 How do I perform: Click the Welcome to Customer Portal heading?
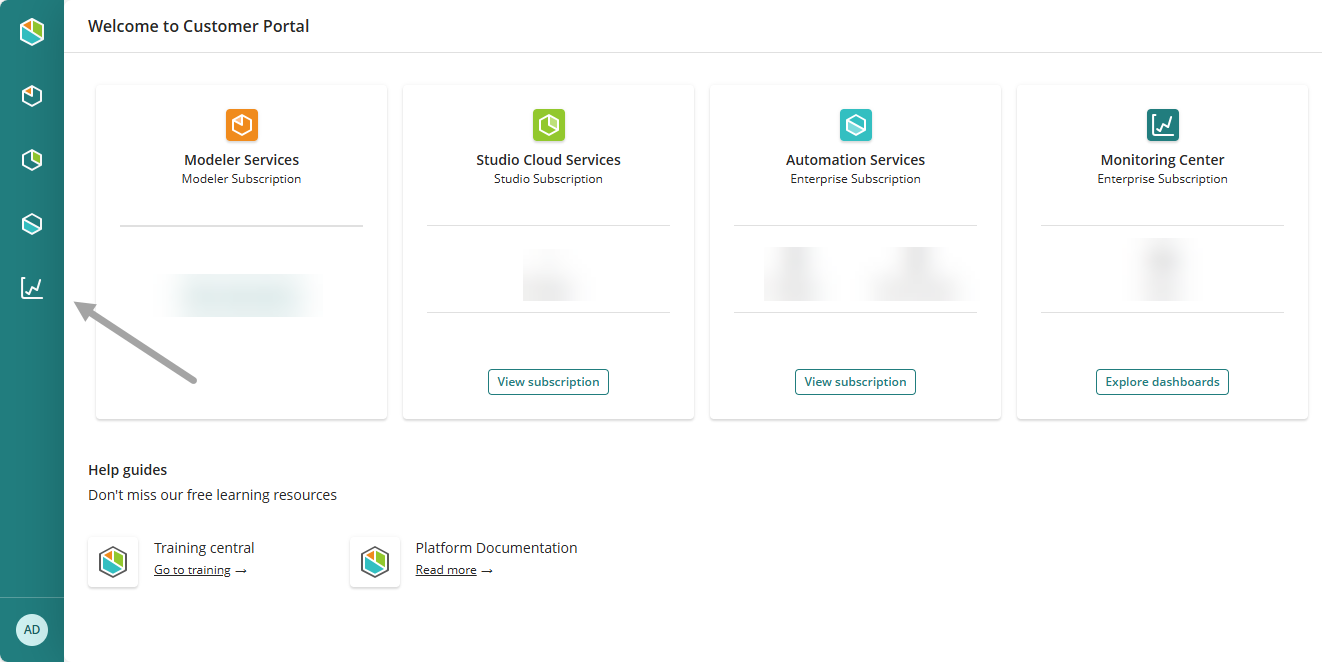coord(199,26)
